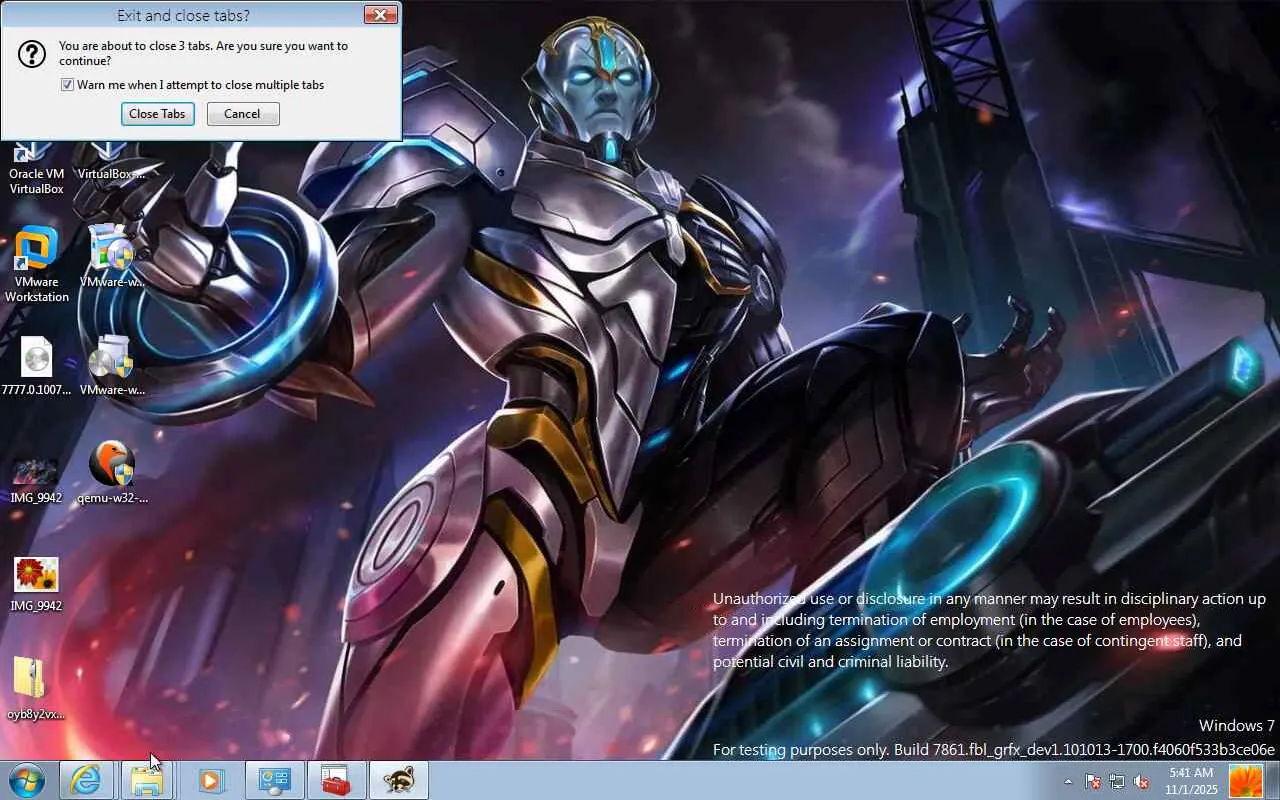Viewport: 1280px width, 800px height.
Task: Uncheck "Warn me when I attempt to close multiple tabs"
Action: pyautogui.click(x=67, y=85)
